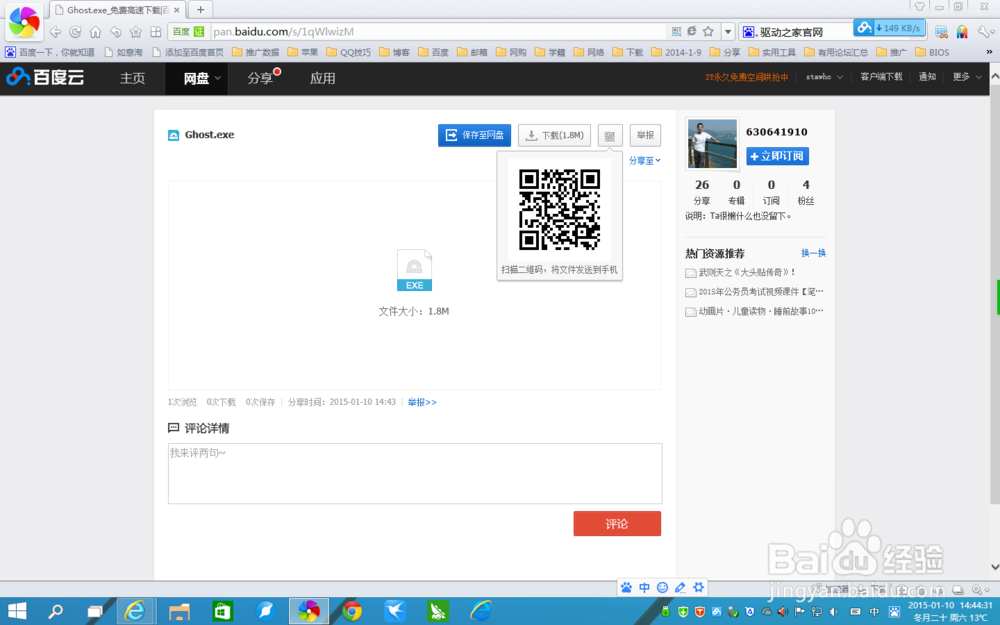
Task: Click the comment text box
Action: pos(415,474)
